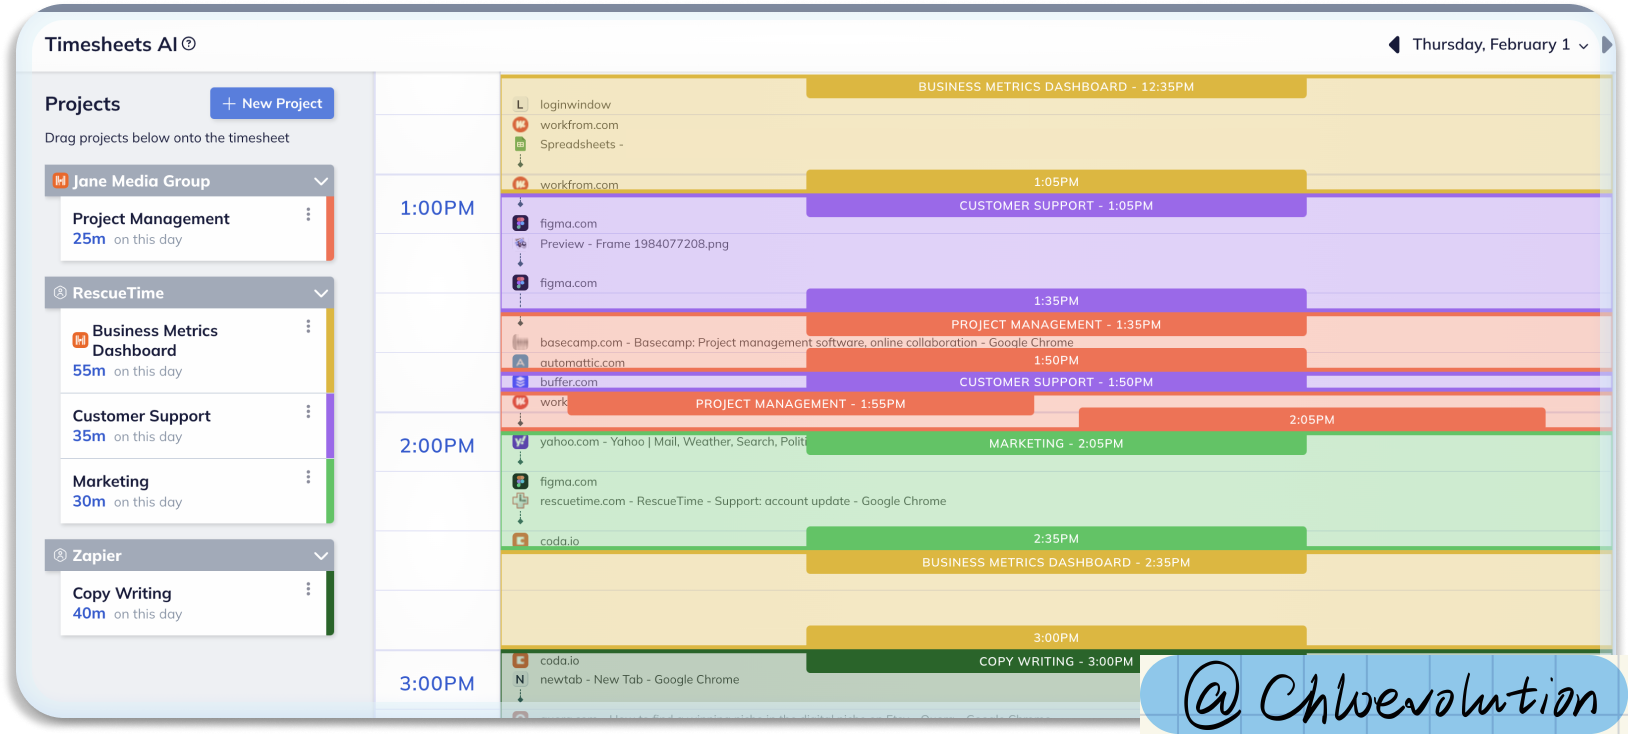Image resolution: width=1628 pixels, height=734 pixels.
Task: Click the rescuetime.com activity icon
Action: point(520,501)
